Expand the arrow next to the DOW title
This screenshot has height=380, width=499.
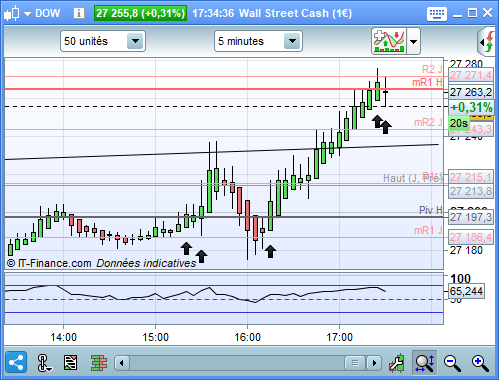coord(27,14)
